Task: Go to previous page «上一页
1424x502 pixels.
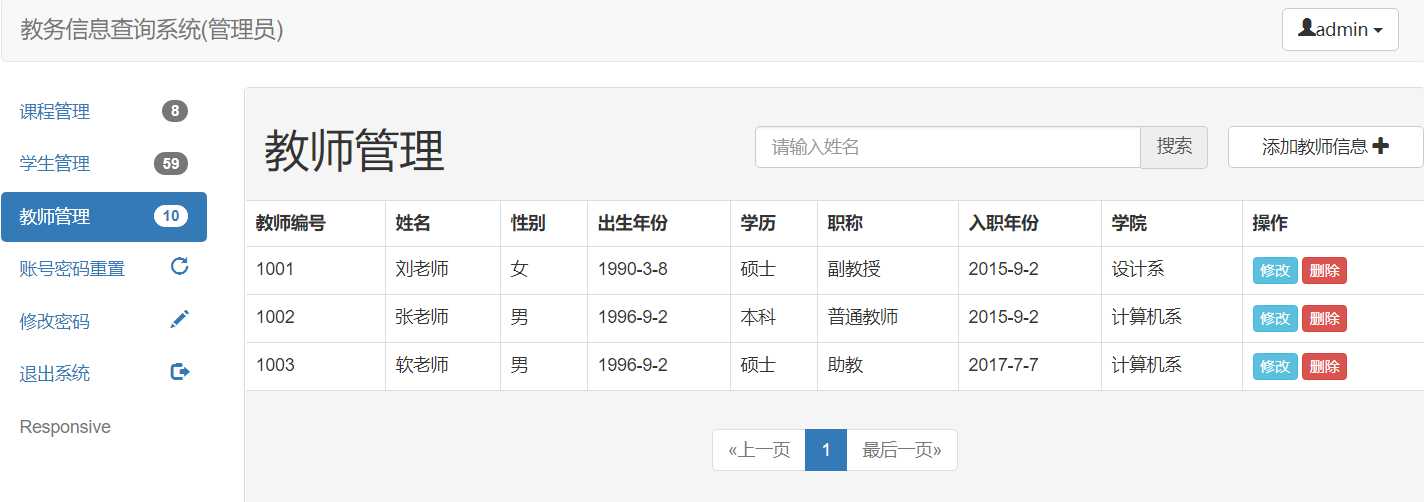Action: 759,450
